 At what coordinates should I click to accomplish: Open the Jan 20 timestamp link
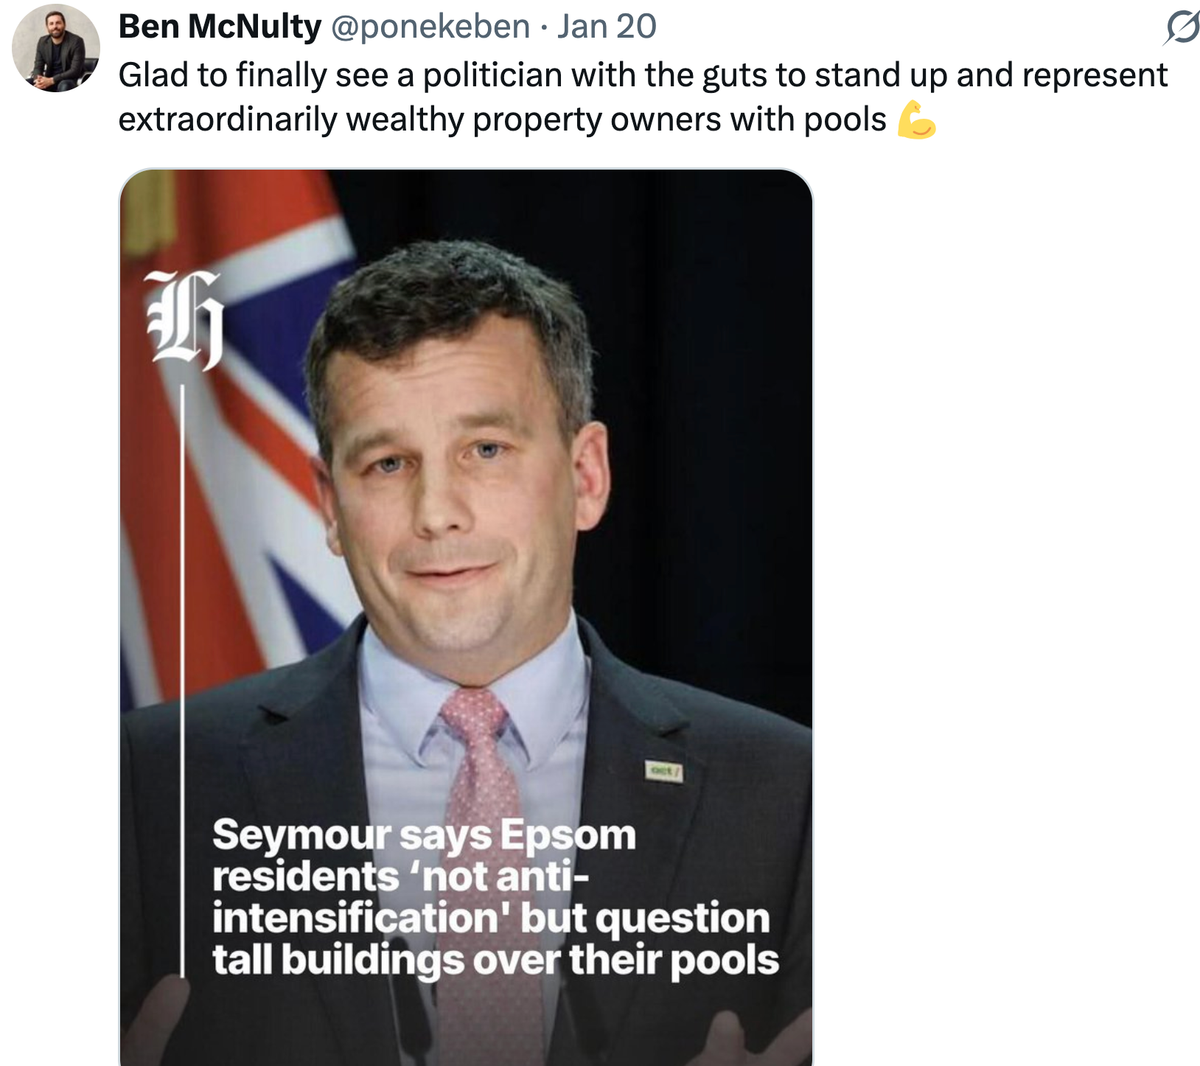[607, 26]
